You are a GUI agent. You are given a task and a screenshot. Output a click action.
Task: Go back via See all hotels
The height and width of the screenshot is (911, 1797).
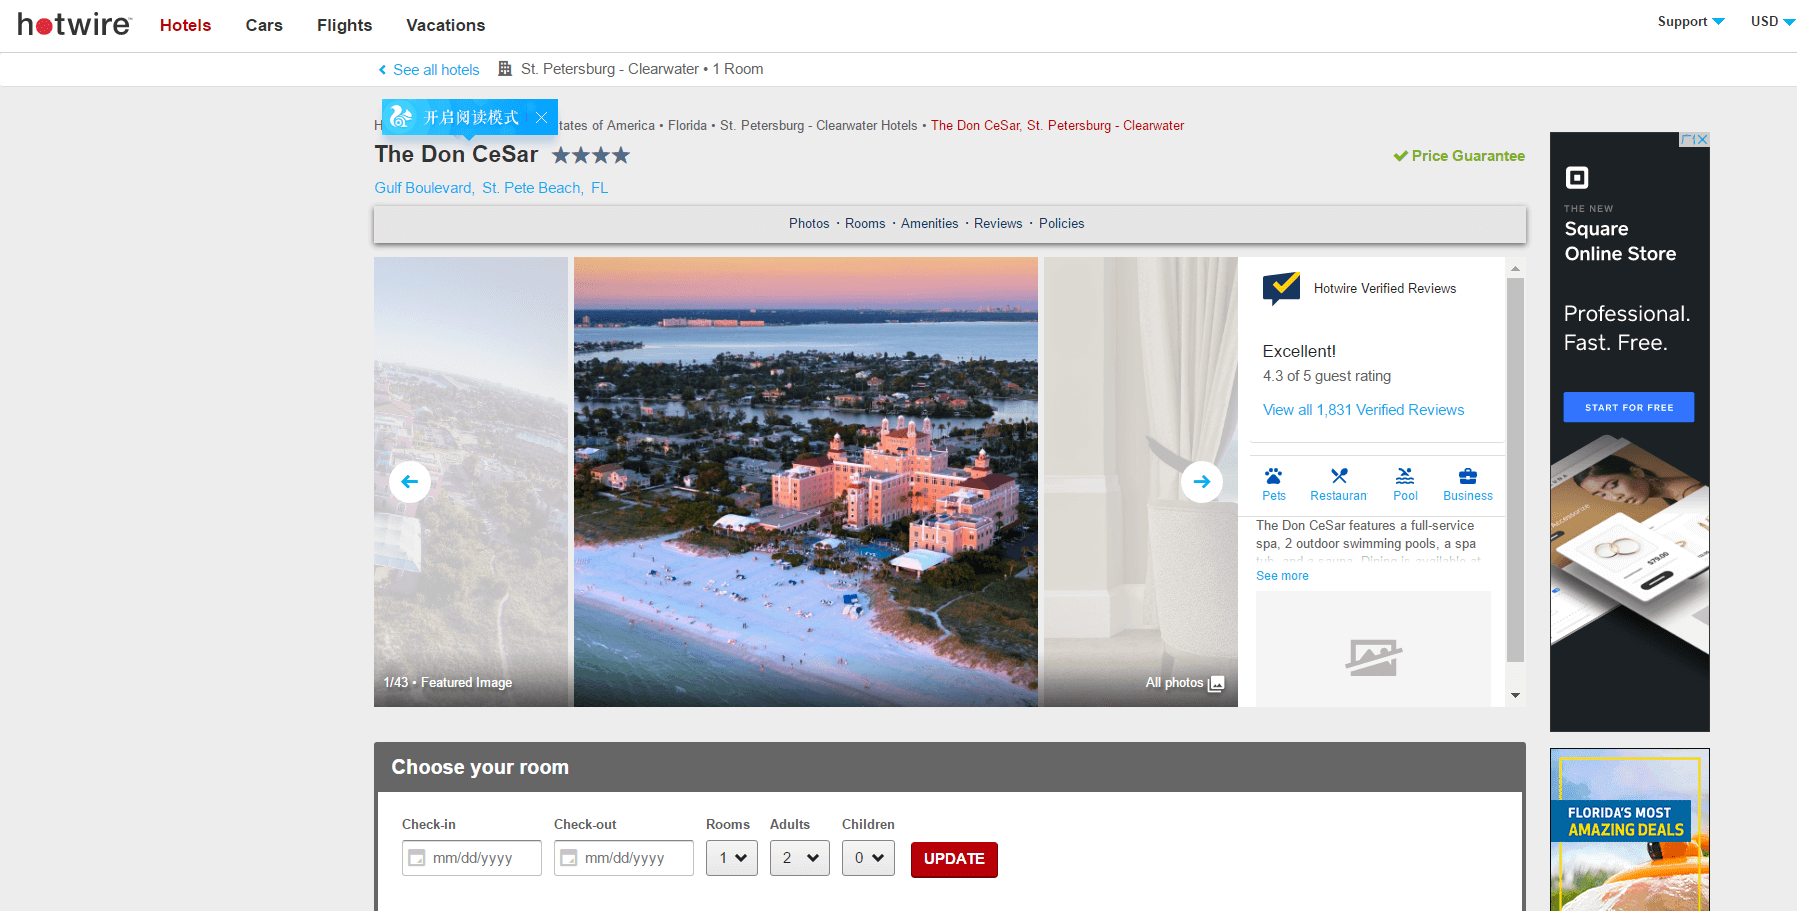pyautogui.click(x=429, y=69)
